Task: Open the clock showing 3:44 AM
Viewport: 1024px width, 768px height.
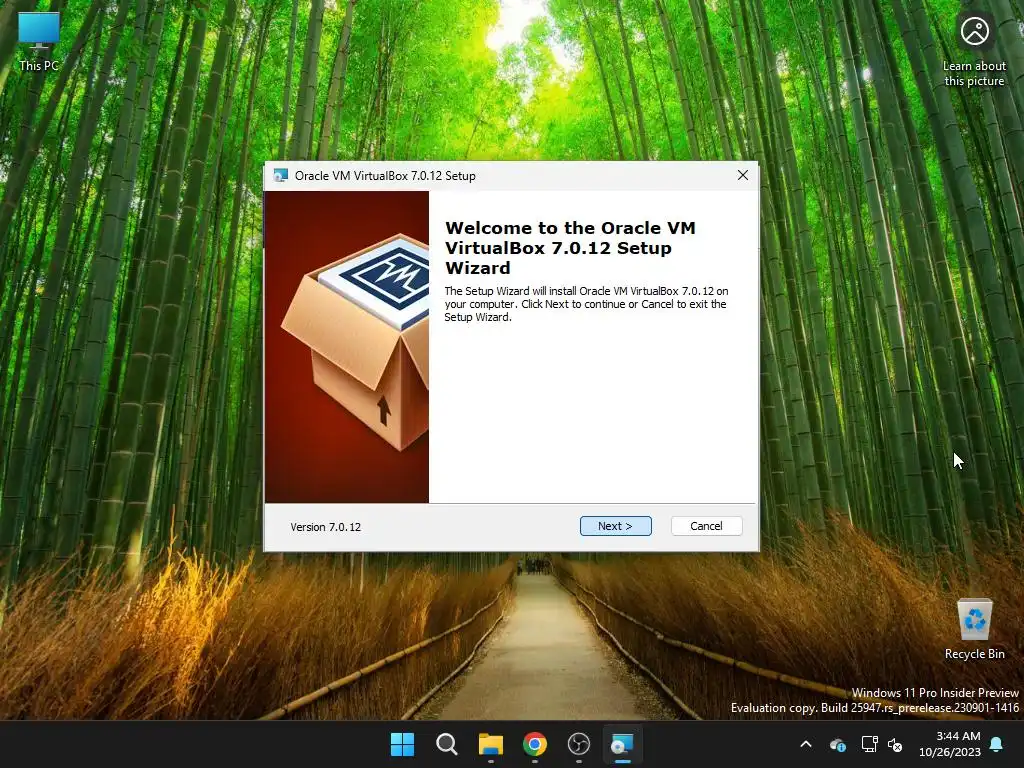Action: [950, 744]
